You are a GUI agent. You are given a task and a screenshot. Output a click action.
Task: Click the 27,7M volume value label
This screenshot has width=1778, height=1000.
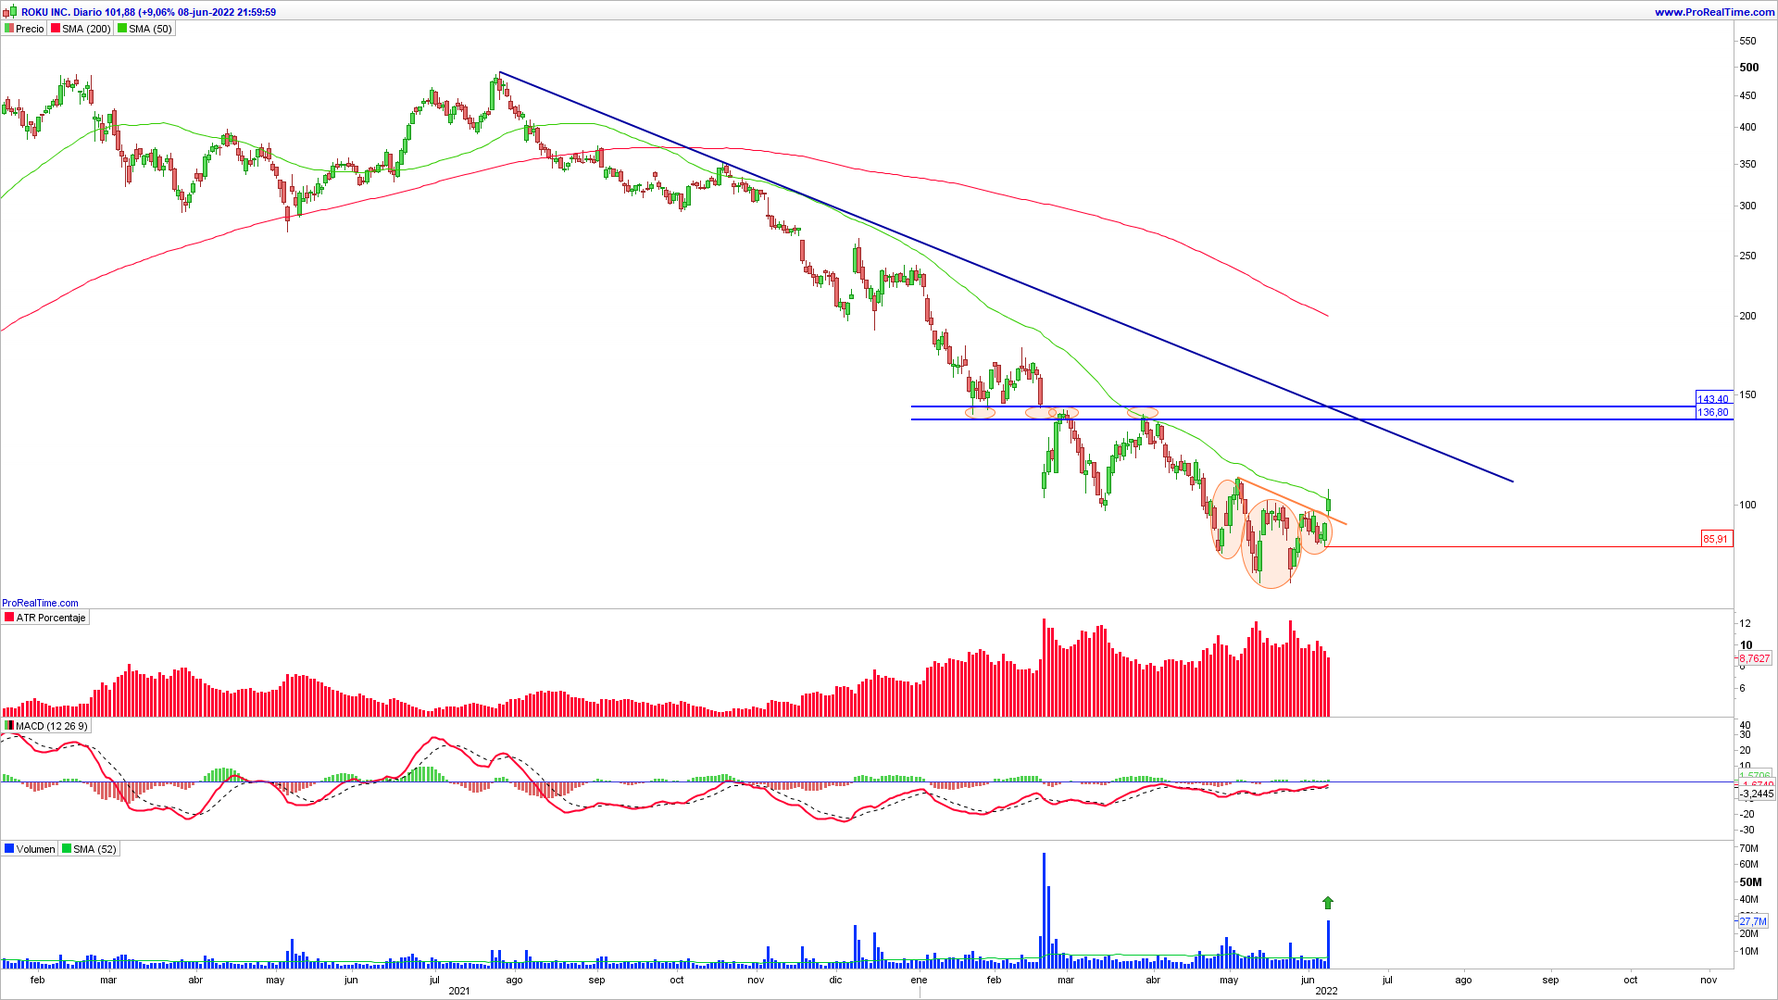pyautogui.click(x=1753, y=922)
